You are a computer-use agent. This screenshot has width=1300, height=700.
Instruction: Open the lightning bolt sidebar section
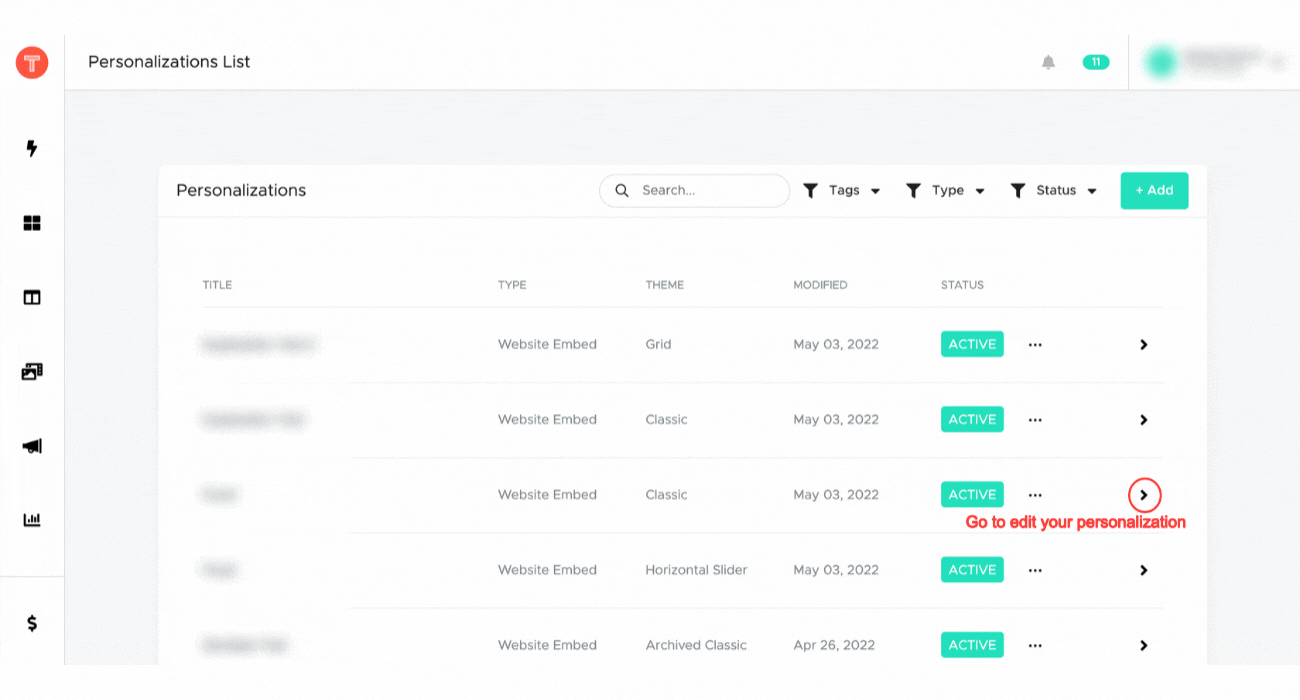(x=32, y=149)
